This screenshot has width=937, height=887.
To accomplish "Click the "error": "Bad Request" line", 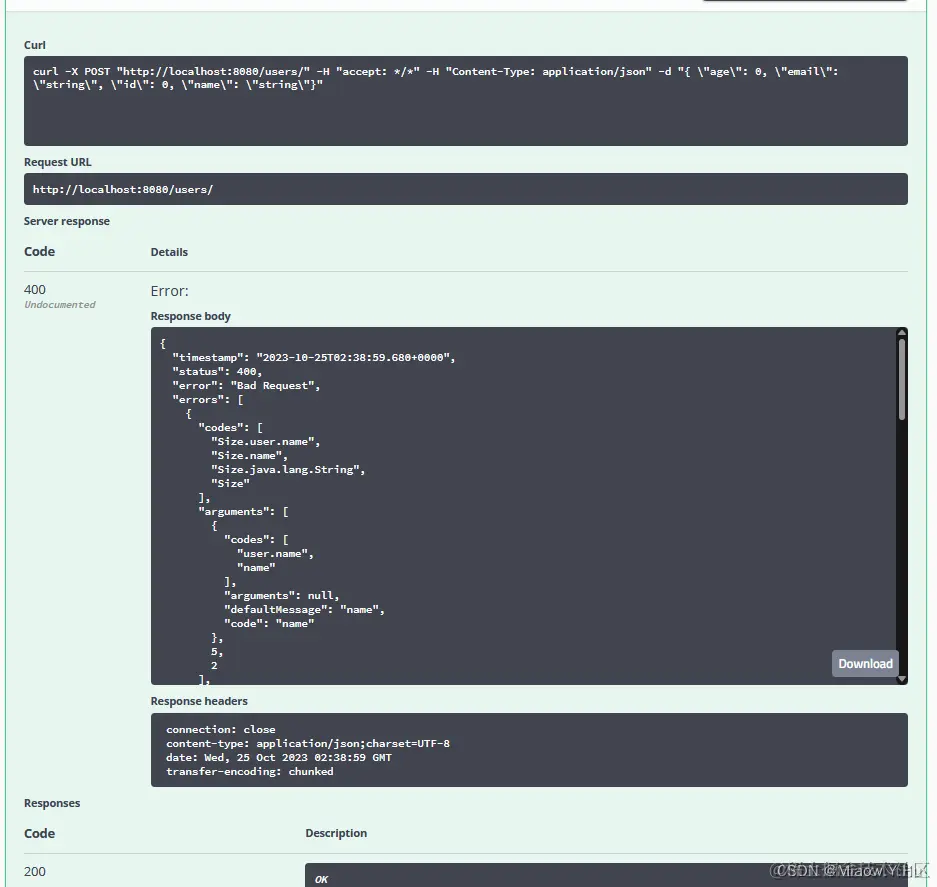I will coord(246,386).
